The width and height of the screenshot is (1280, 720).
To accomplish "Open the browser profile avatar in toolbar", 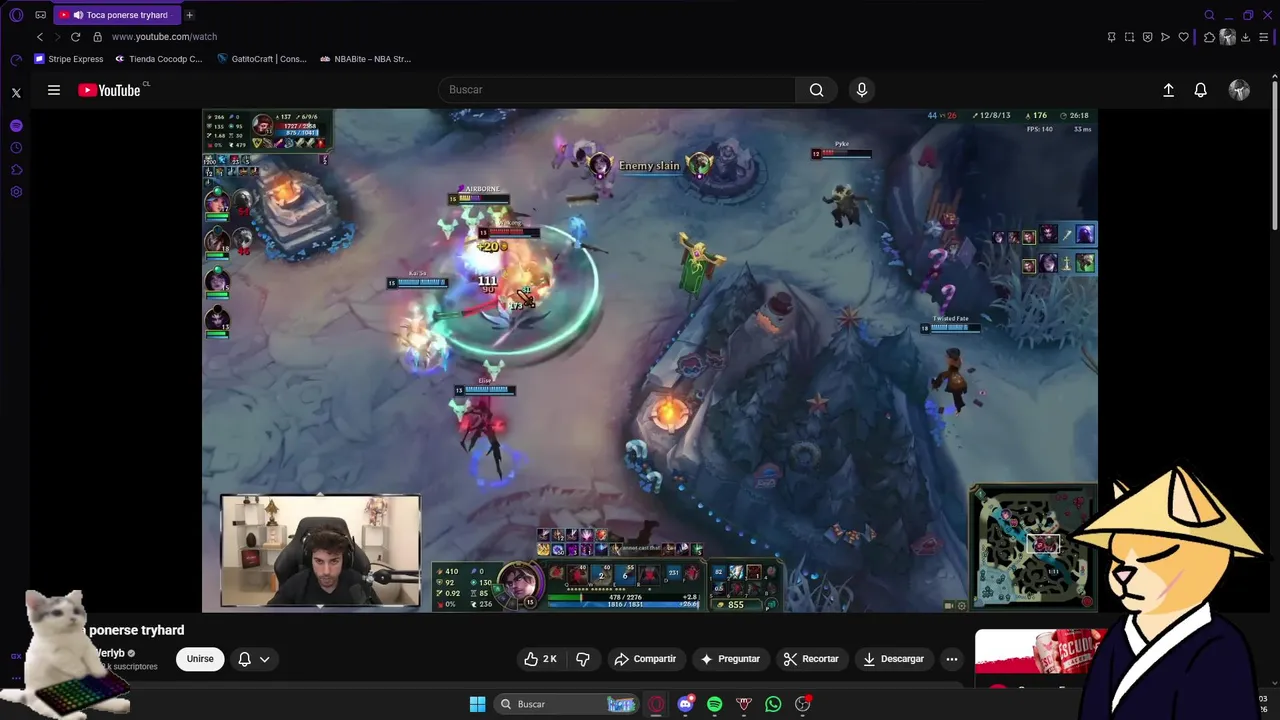I will tap(1227, 37).
